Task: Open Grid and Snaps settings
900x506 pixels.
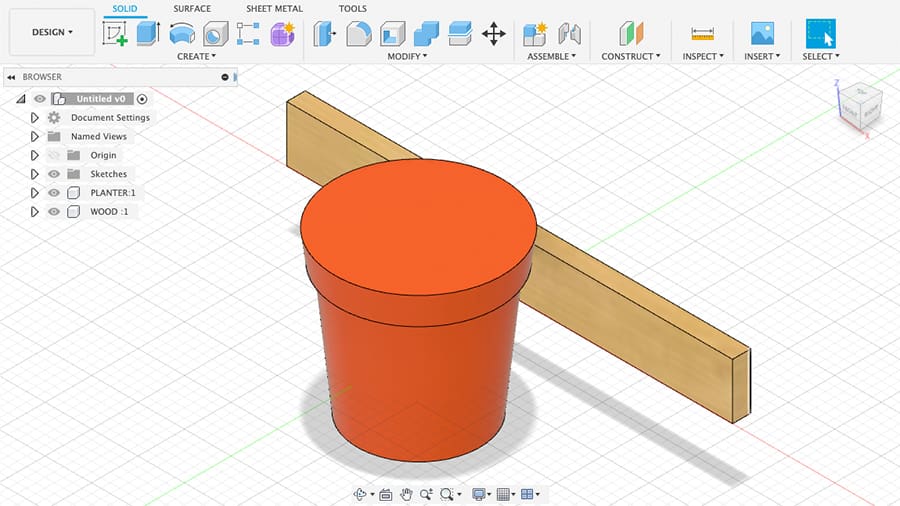Action: tap(503, 494)
